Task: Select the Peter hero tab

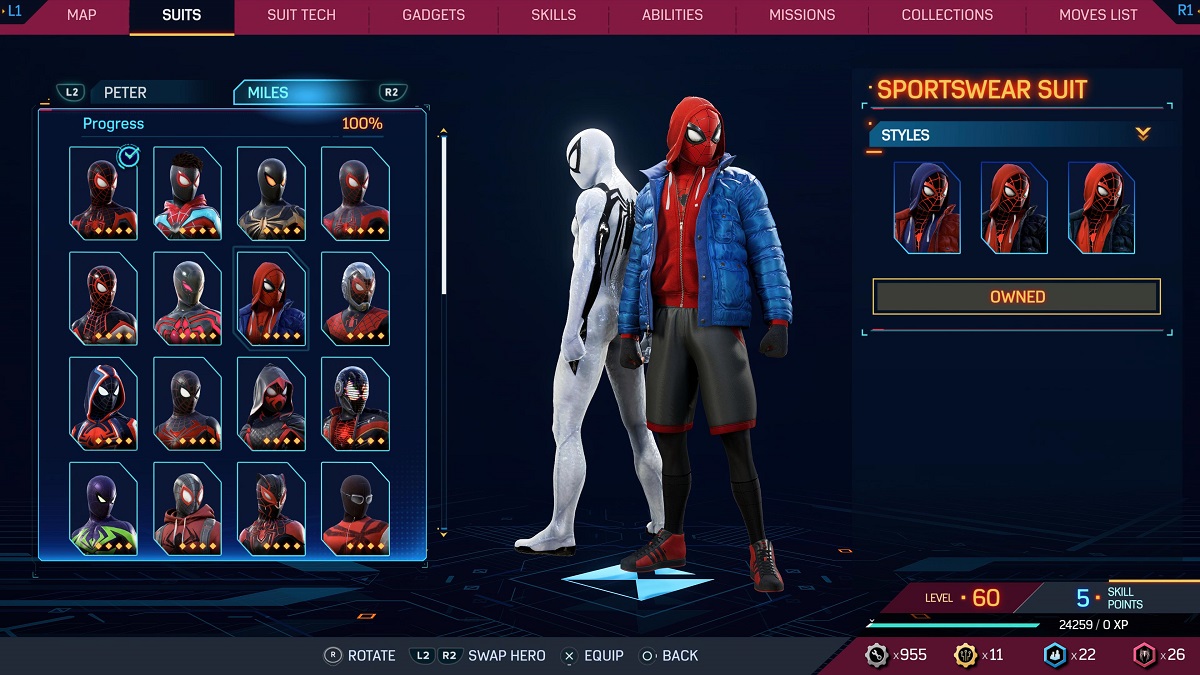Action: [125, 93]
